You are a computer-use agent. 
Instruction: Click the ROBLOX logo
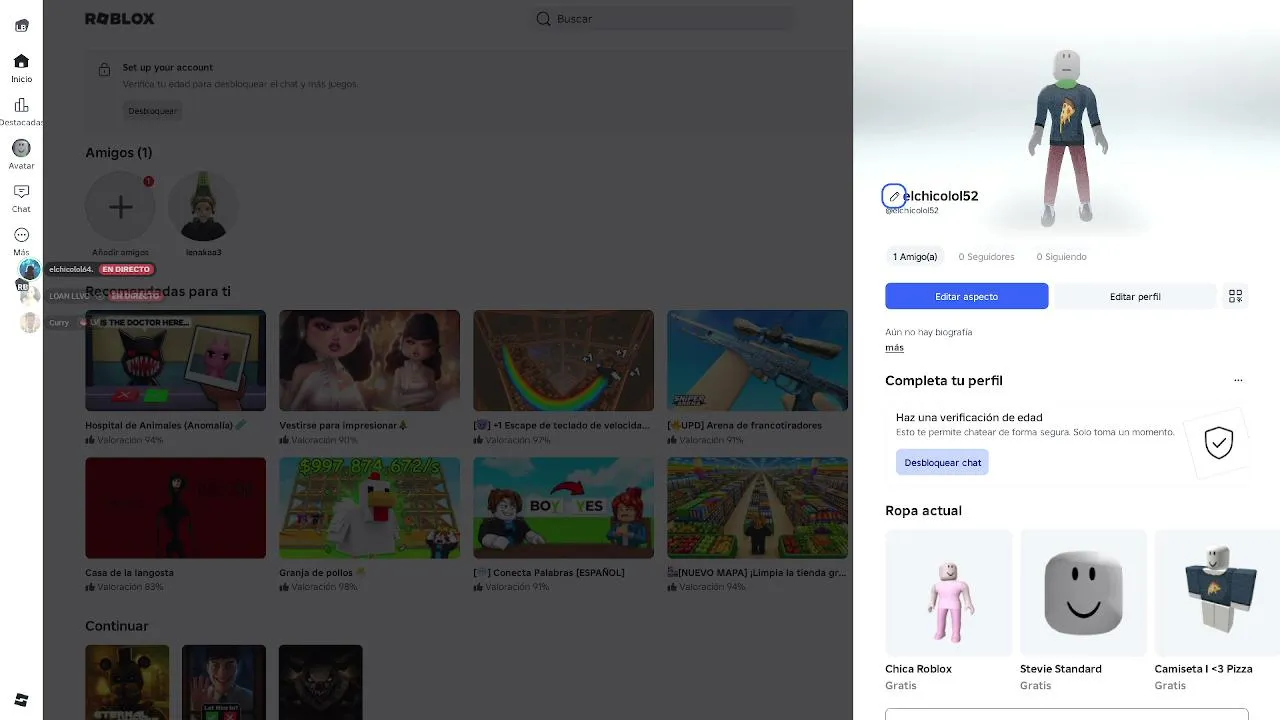120,19
